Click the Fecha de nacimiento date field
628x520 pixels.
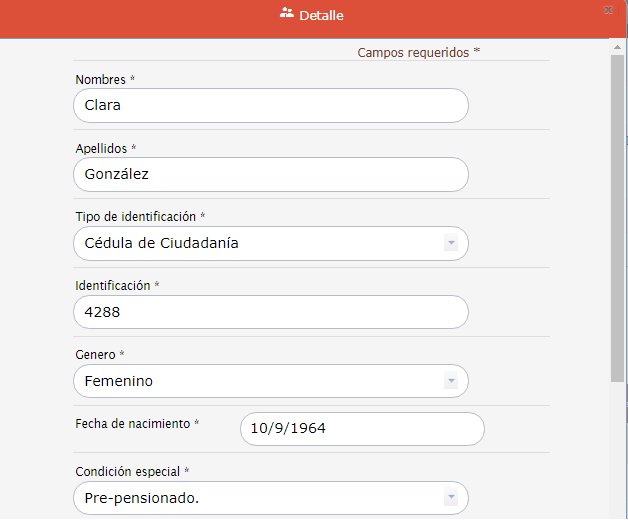[x=362, y=429]
